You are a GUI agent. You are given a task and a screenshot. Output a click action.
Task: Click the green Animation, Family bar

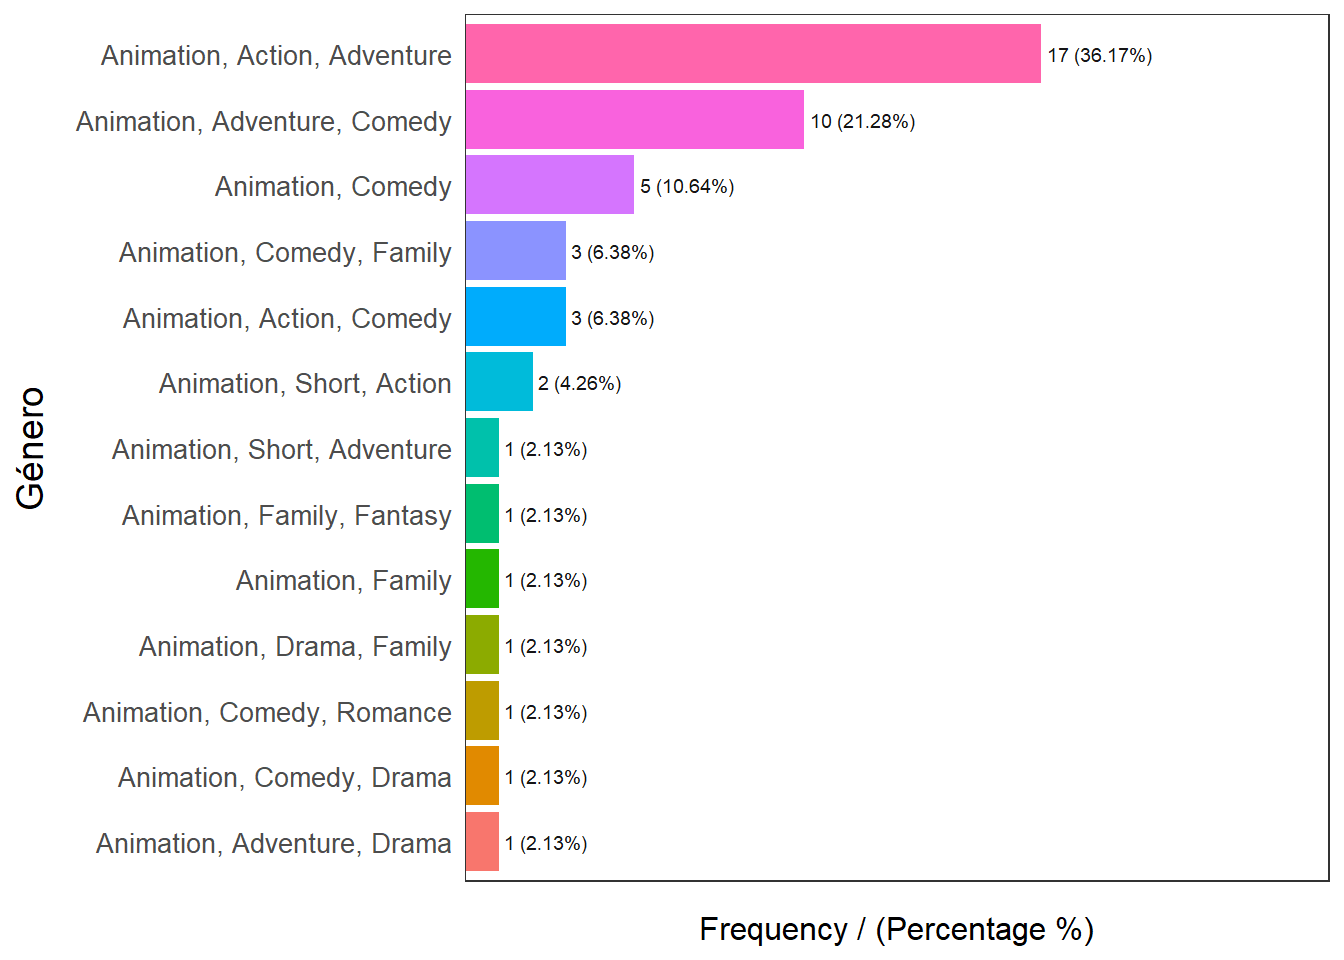[482, 579]
